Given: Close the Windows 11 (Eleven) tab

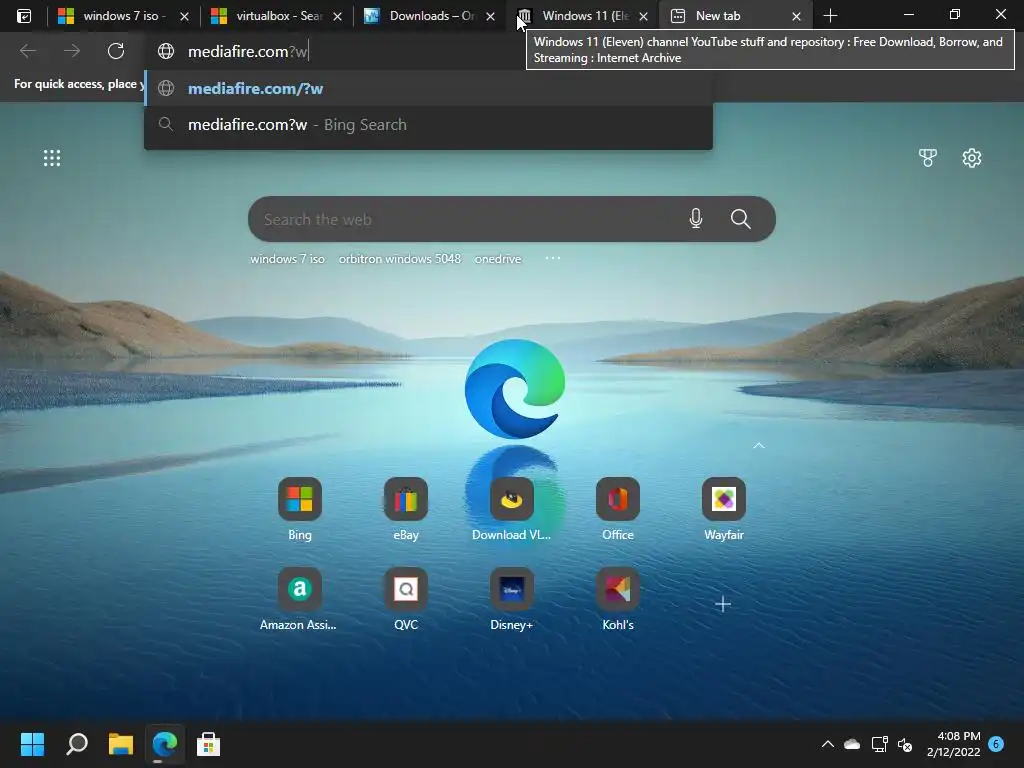Looking at the screenshot, I should [643, 16].
